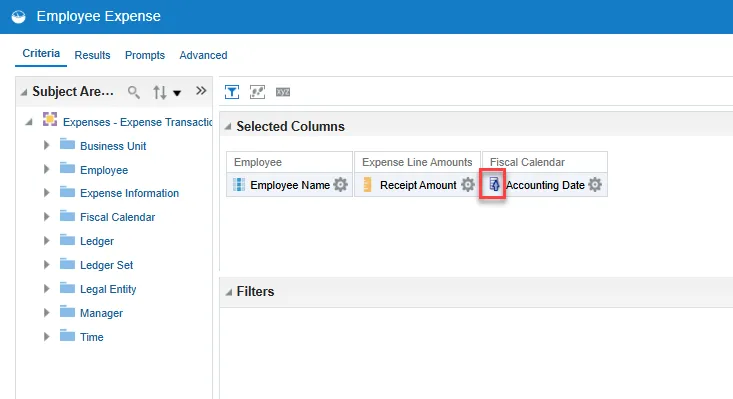Click the Employee folder icon in tree
The width and height of the screenshot is (733, 399).
tap(67, 168)
